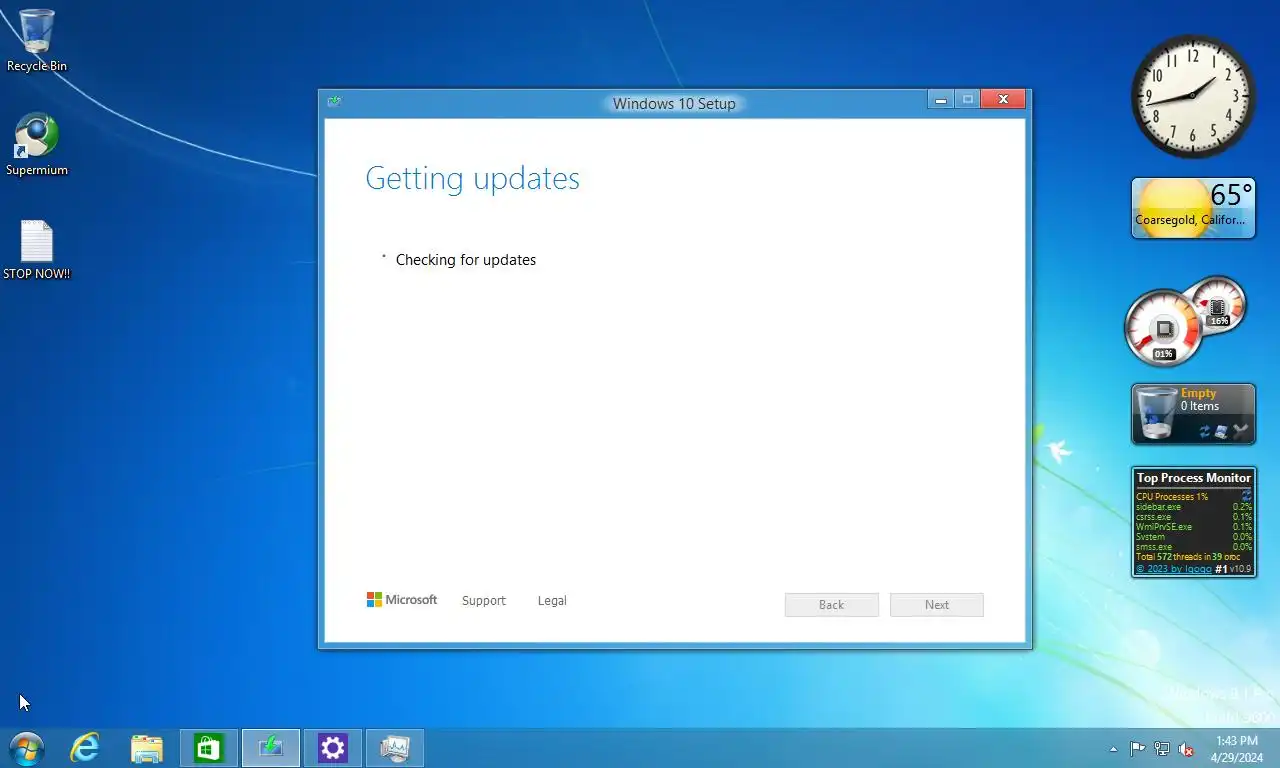The image size is (1280, 768).
Task: Click the memory gauge showing 16%
Action: tap(1217, 305)
